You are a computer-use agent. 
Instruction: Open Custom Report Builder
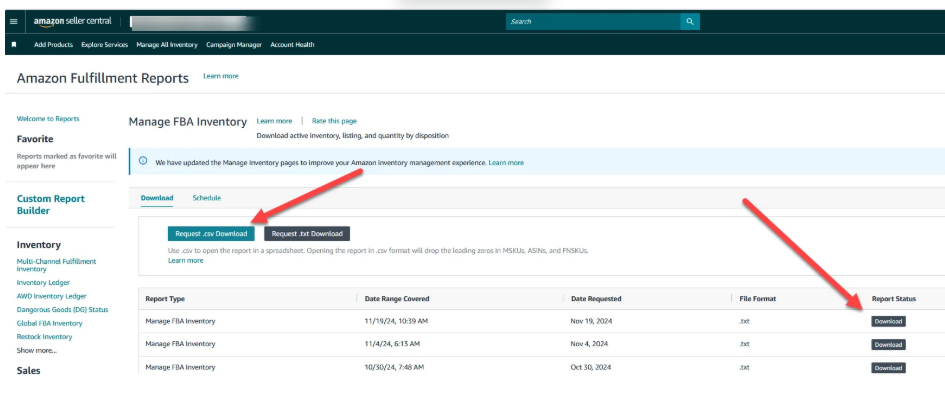click(51, 205)
